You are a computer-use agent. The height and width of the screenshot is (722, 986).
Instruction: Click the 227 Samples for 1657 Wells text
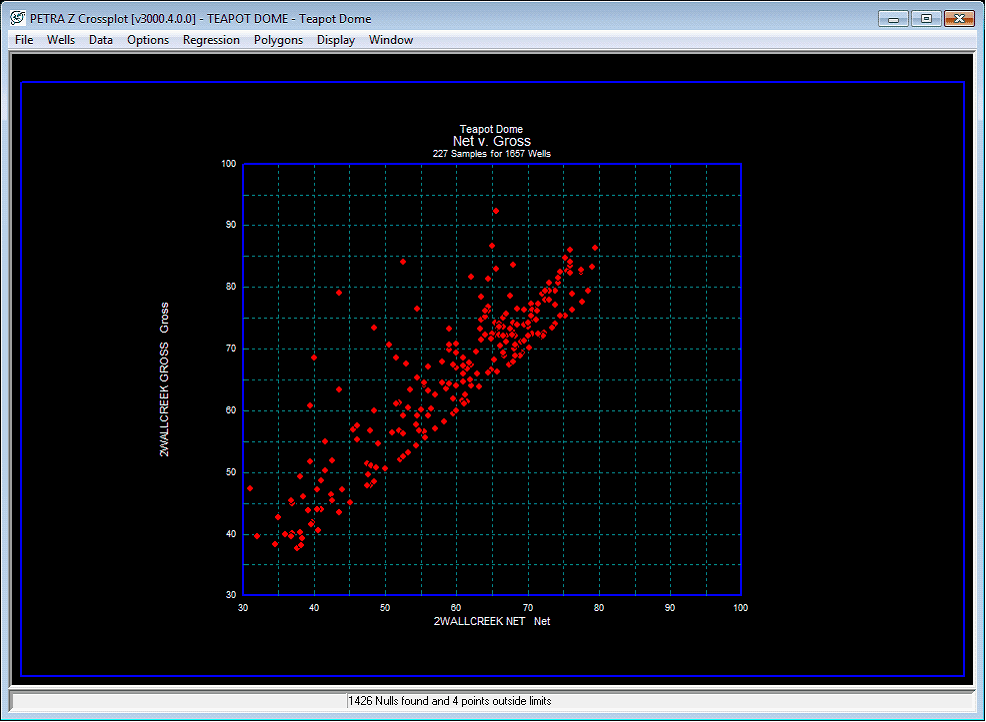491,152
